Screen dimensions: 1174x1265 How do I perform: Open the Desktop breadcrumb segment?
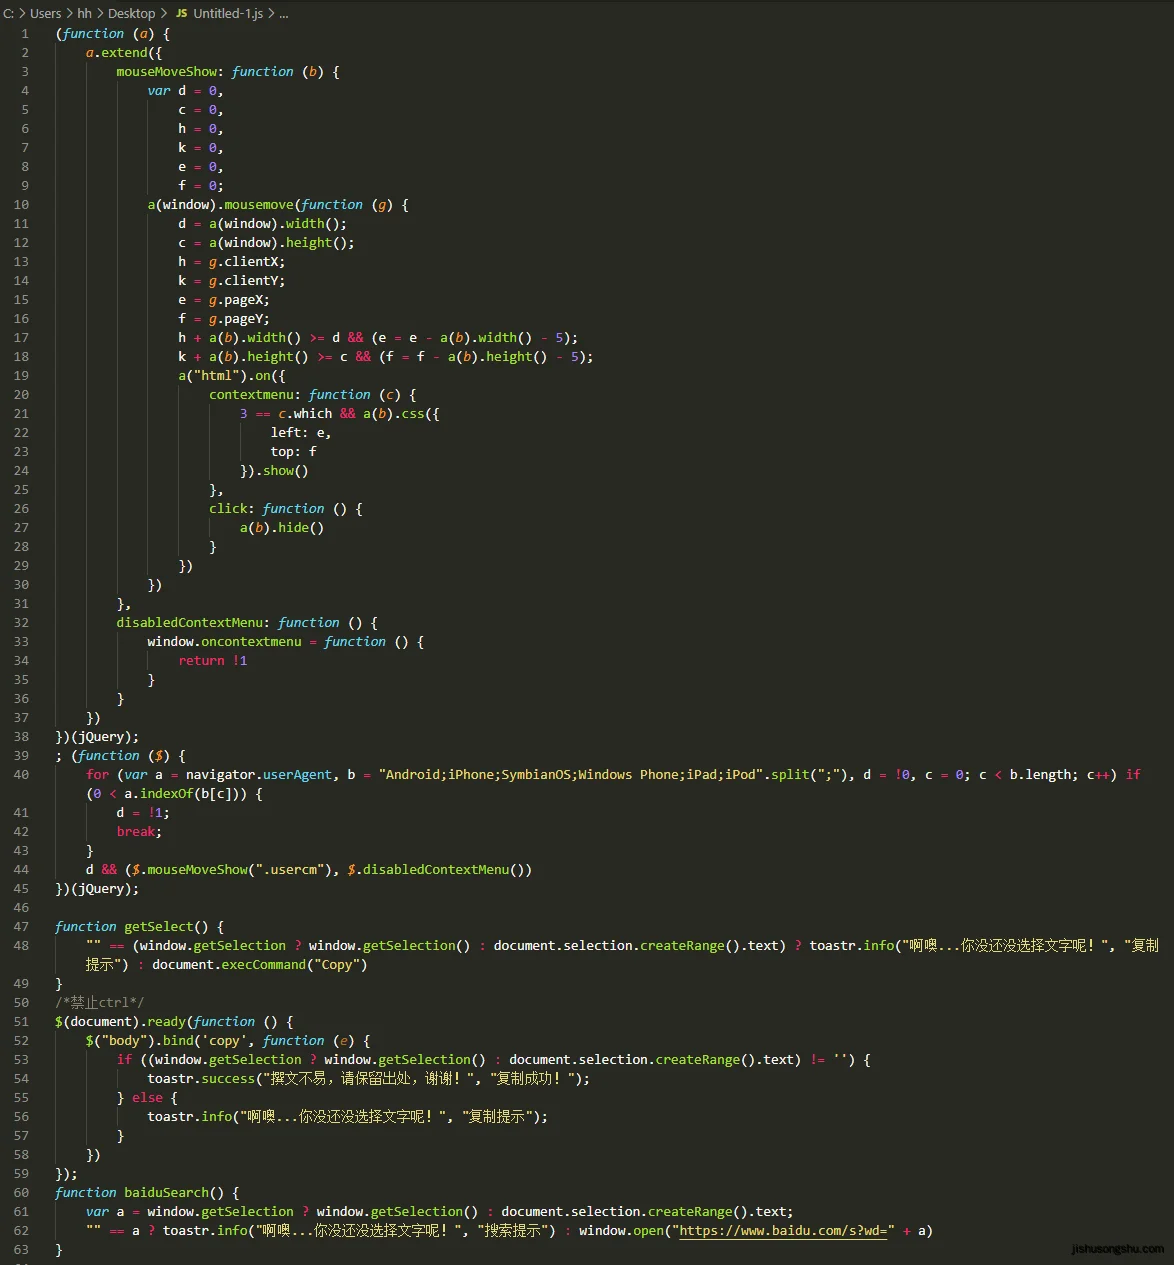131,13
